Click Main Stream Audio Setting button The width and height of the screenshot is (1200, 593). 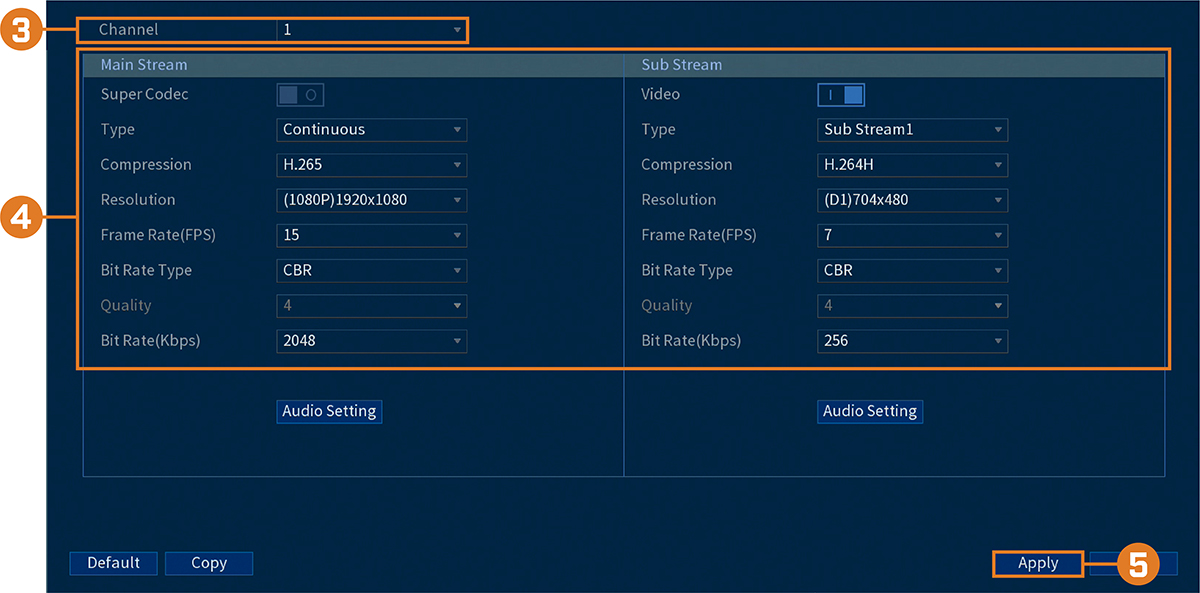pos(329,411)
